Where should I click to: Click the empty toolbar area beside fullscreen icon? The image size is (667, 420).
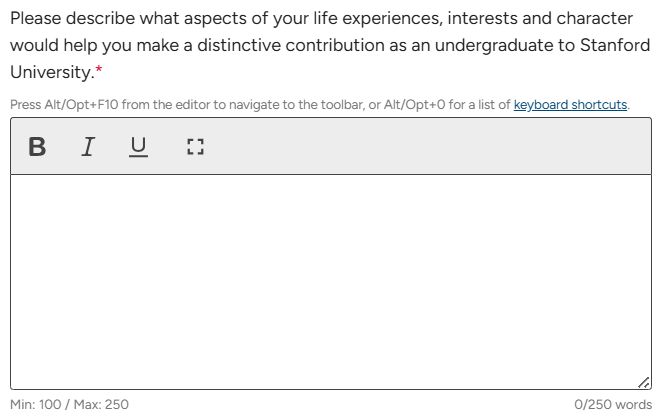point(420,147)
